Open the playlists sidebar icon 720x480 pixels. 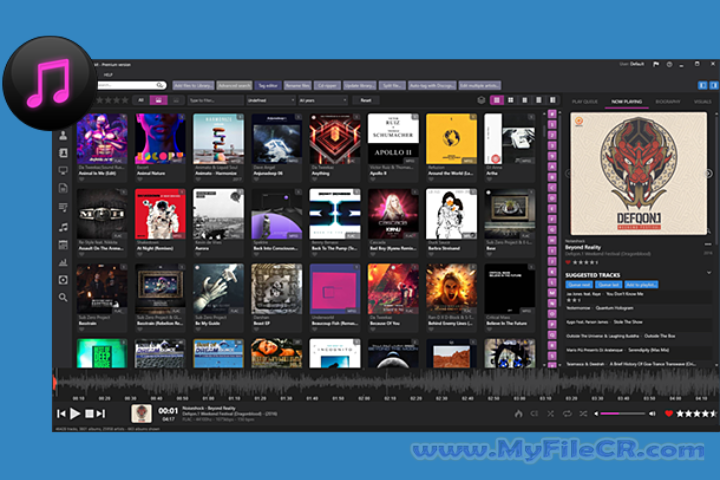[63, 208]
